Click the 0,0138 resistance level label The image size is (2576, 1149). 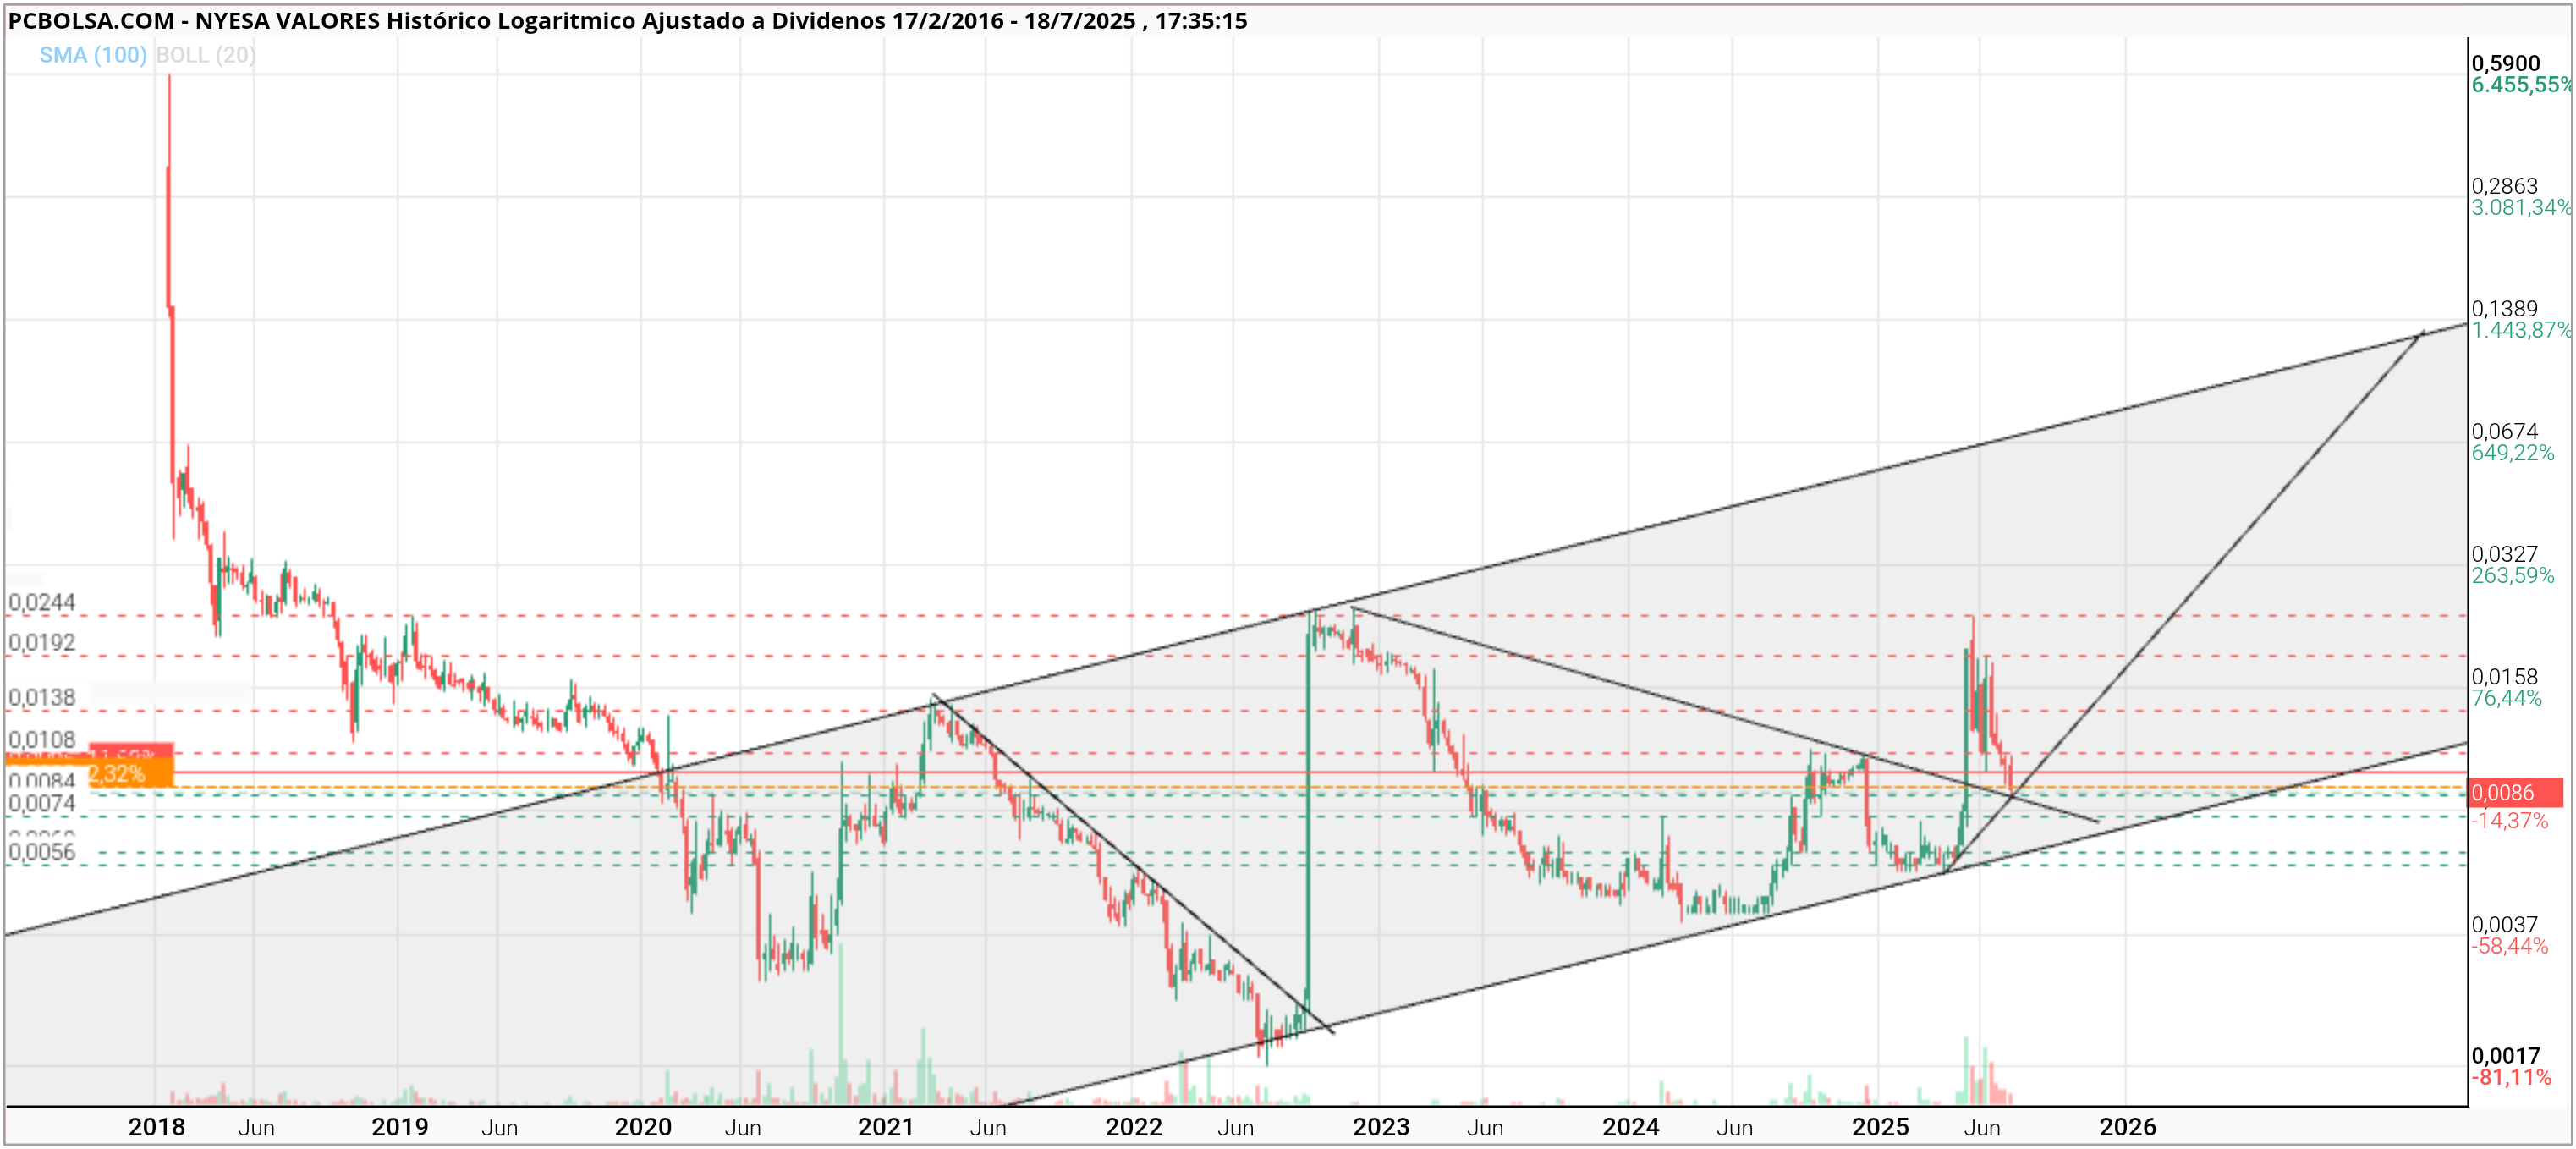42,698
